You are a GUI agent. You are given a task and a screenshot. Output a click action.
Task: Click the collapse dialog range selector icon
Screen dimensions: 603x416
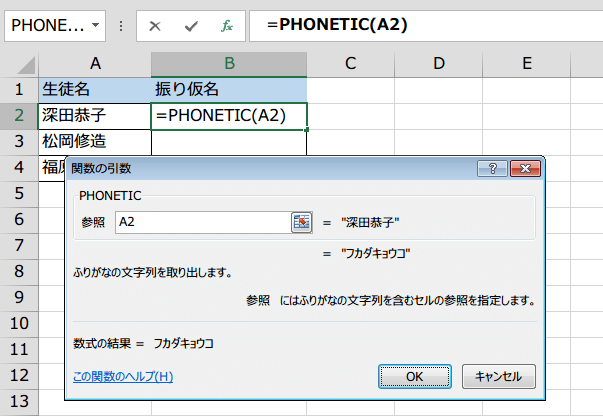coord(301,223)
